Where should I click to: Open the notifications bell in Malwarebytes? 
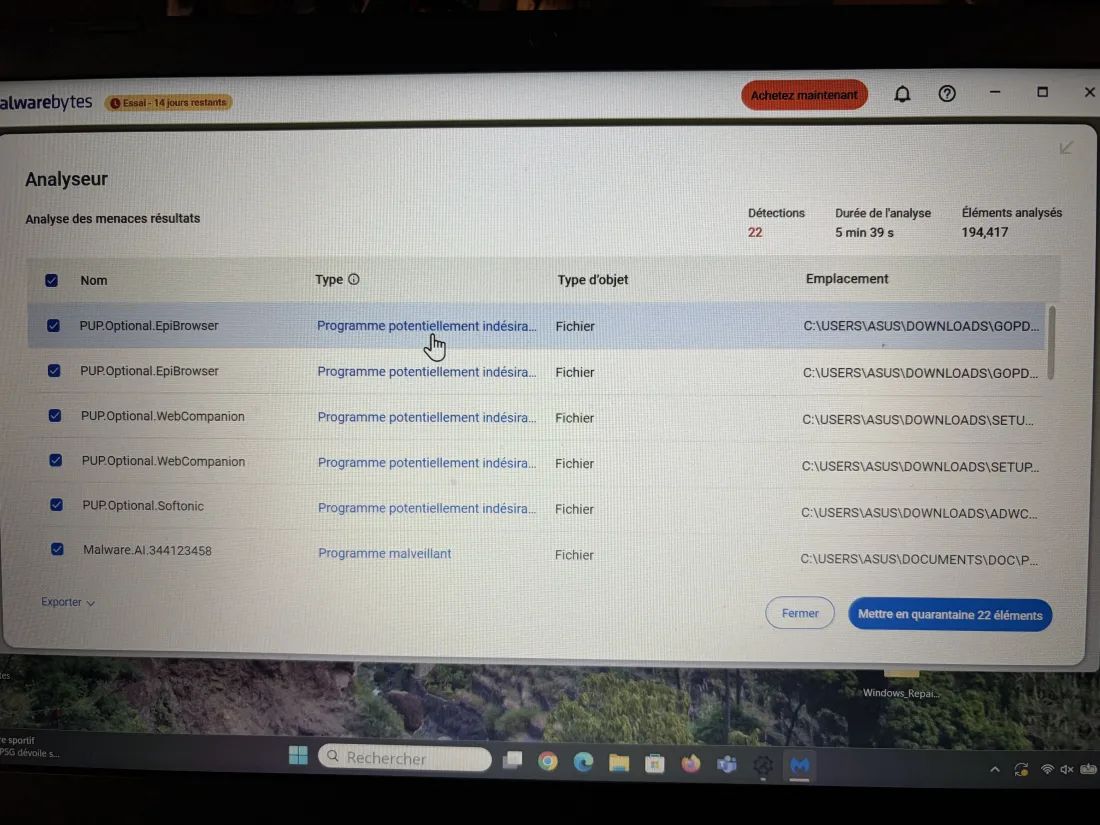point(902,93)
